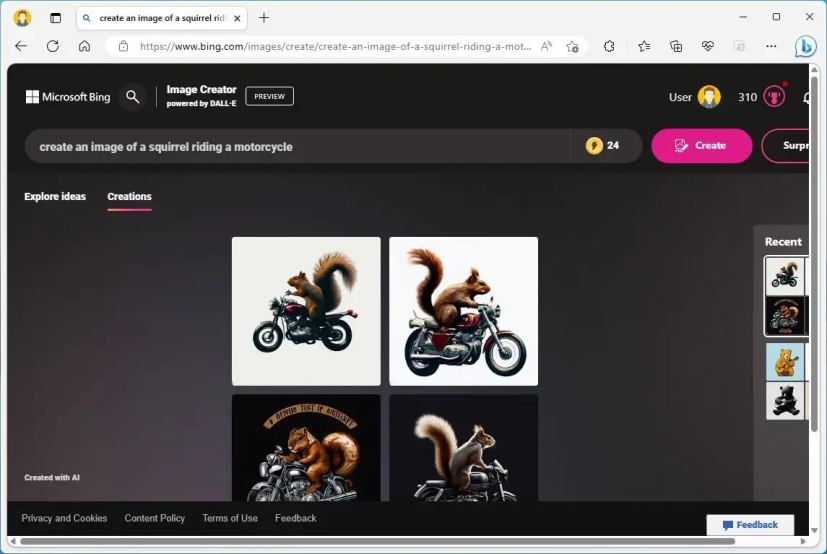The image size is (827, 554).
Task: Open the Collections icon
Action: (676, 46)
